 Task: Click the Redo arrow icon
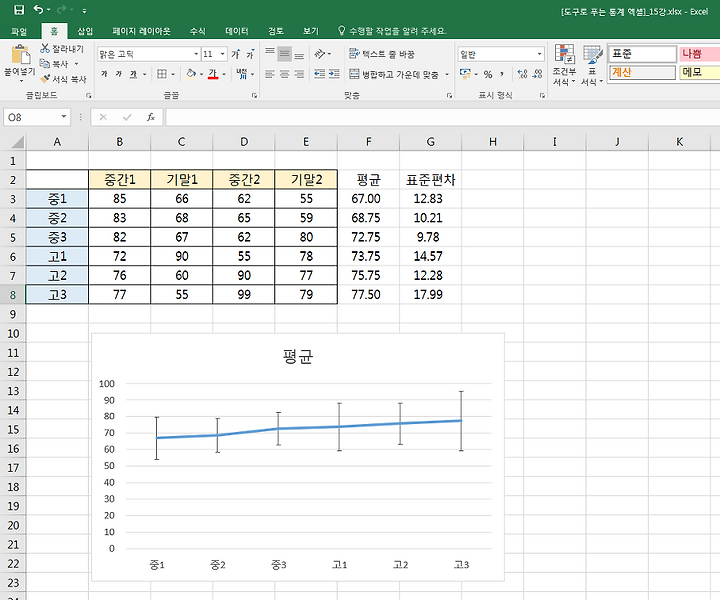62,10
